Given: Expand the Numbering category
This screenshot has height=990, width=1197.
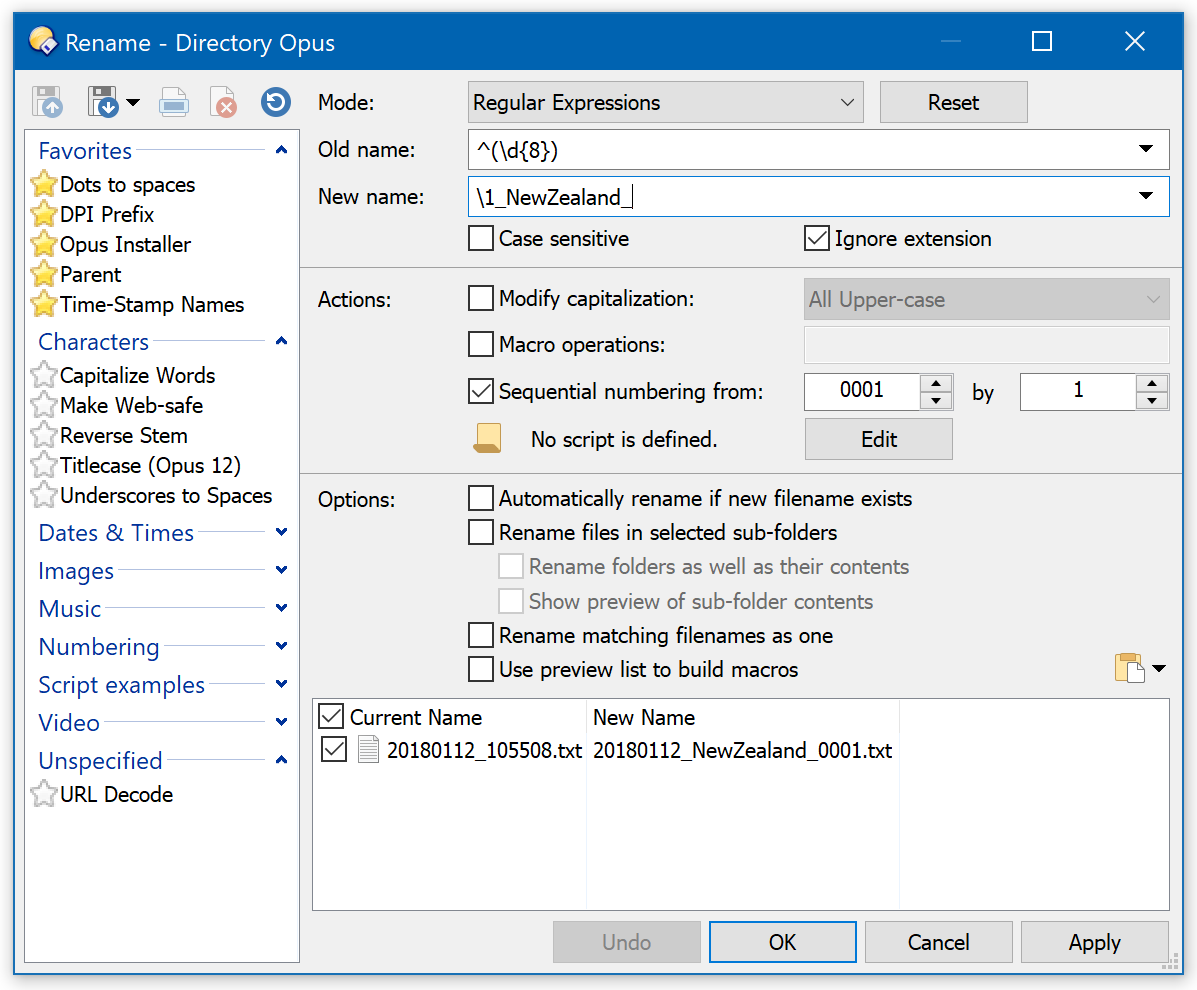Looking at the screenshot, I should click(x=281, y=646).
